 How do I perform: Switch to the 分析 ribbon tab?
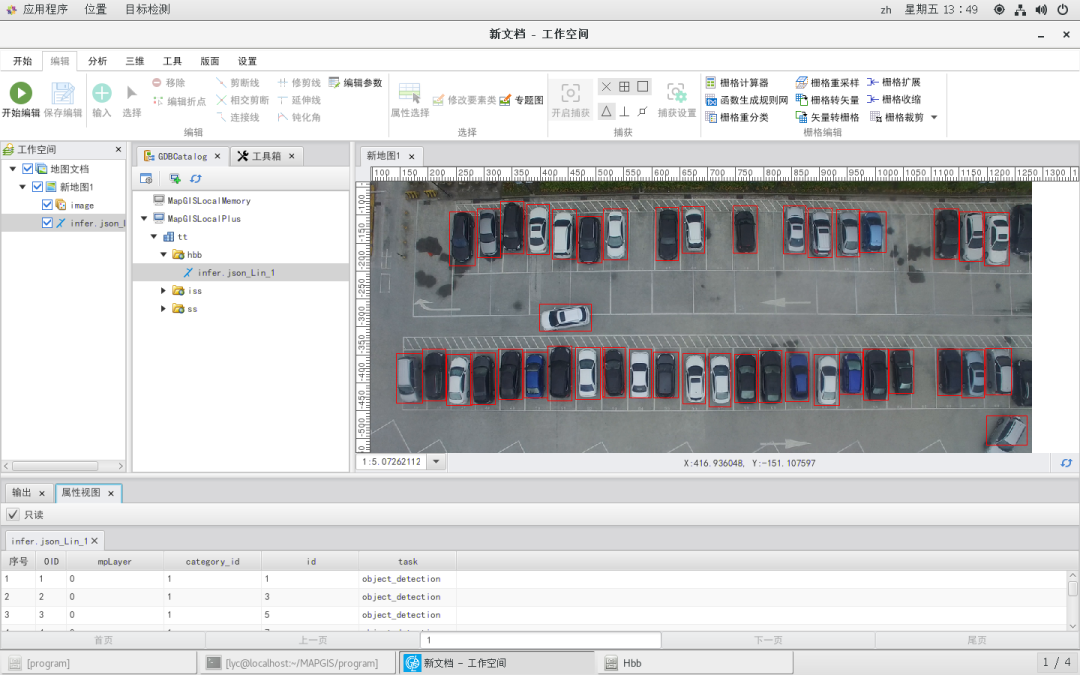[x=97, y=61]
